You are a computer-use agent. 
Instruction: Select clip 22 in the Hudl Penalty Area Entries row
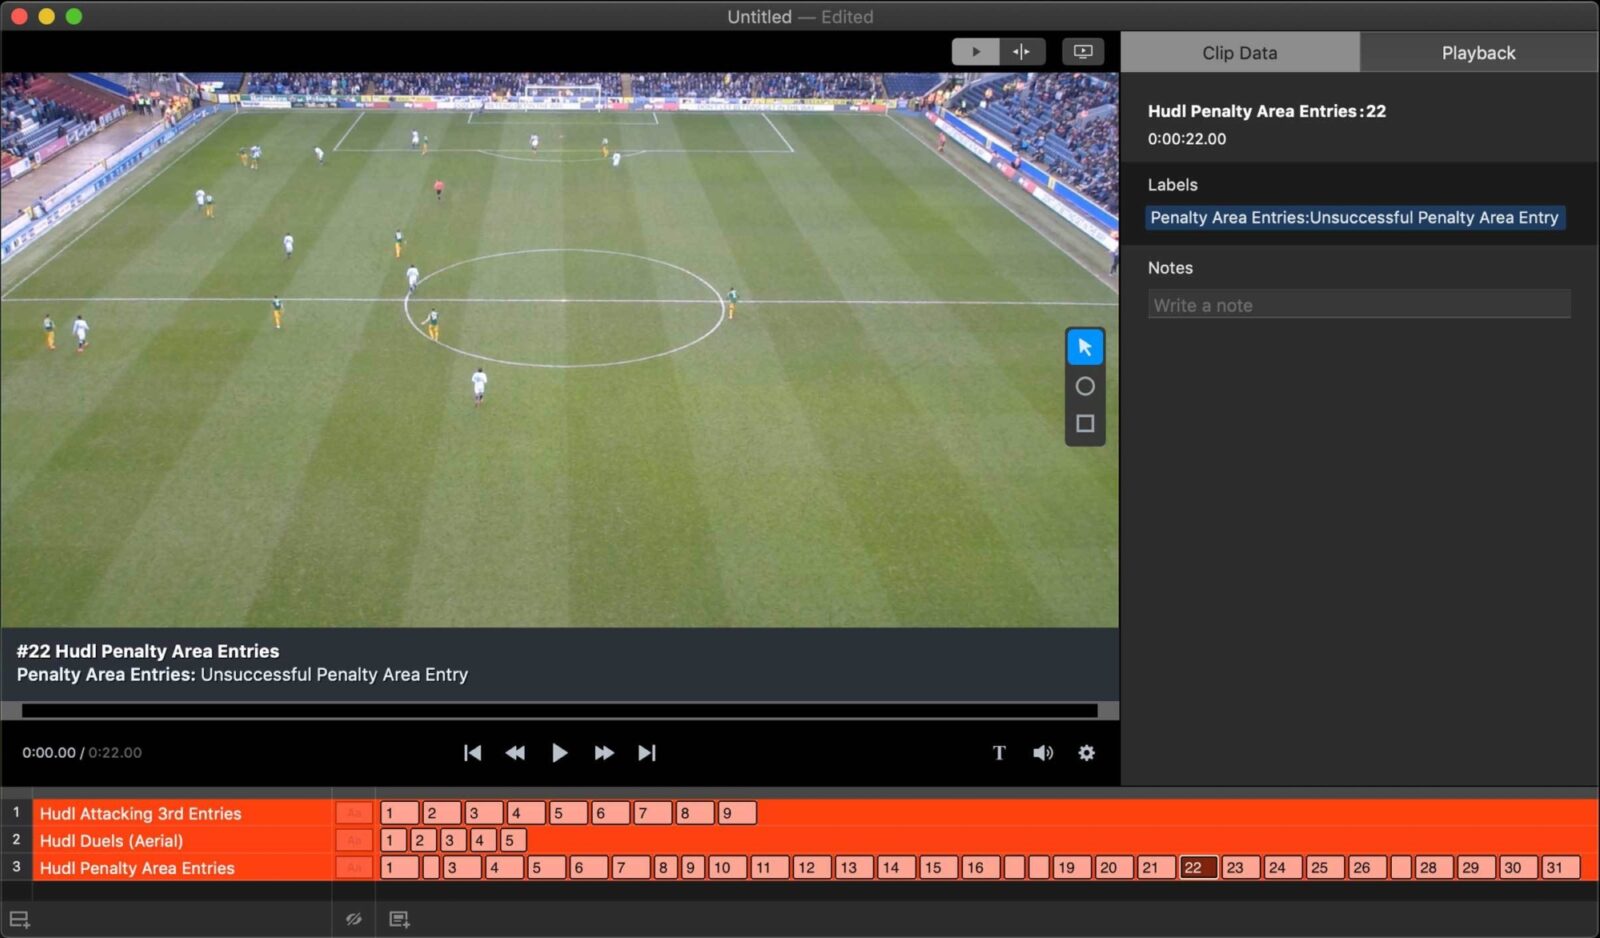(x=1196, y=867)
